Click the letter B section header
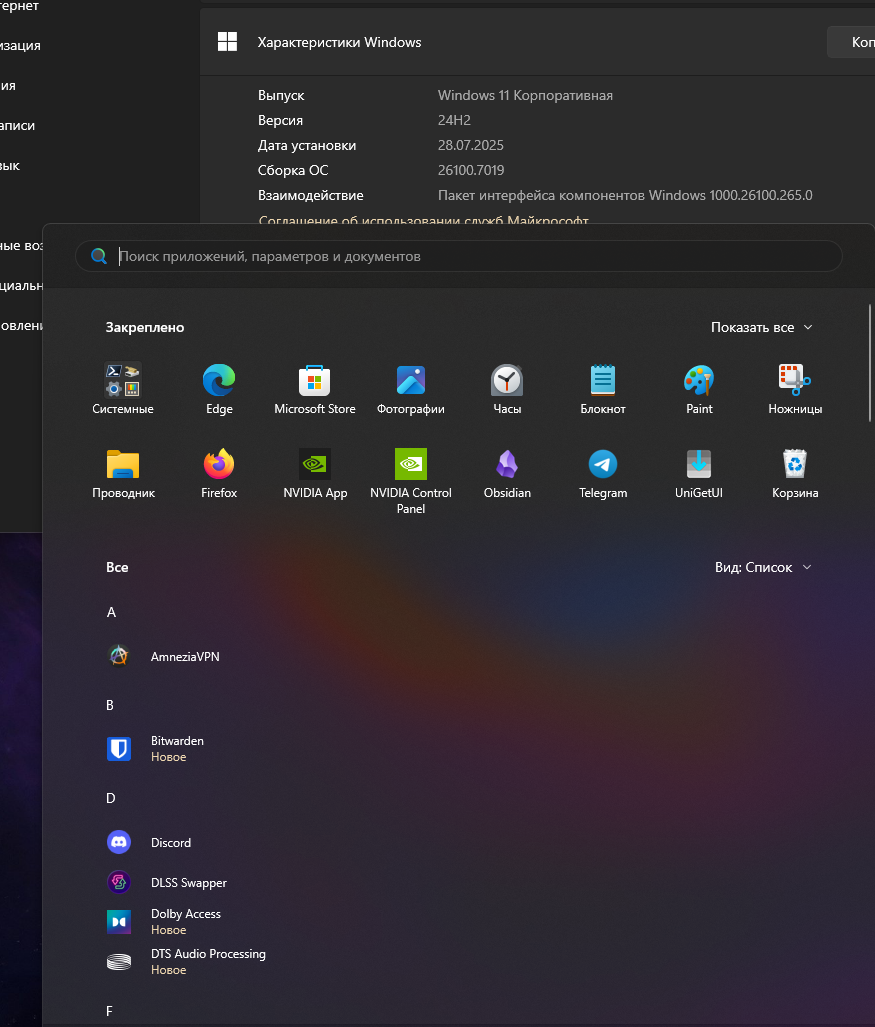The image size is (875, 1027). (110, 705)
